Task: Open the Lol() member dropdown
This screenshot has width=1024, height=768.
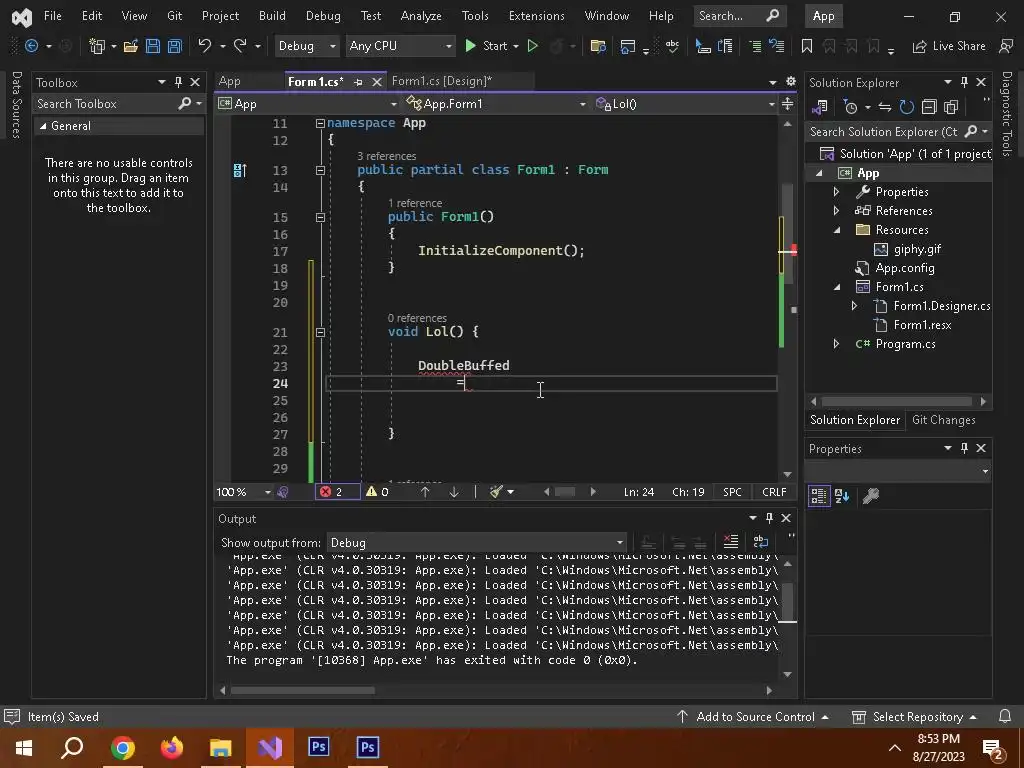Action: click(684, 104)
